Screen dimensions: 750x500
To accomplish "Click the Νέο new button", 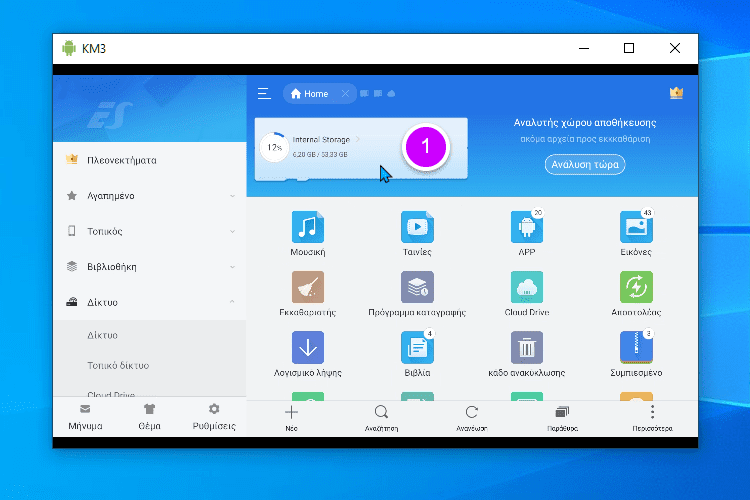I will 291,418.
